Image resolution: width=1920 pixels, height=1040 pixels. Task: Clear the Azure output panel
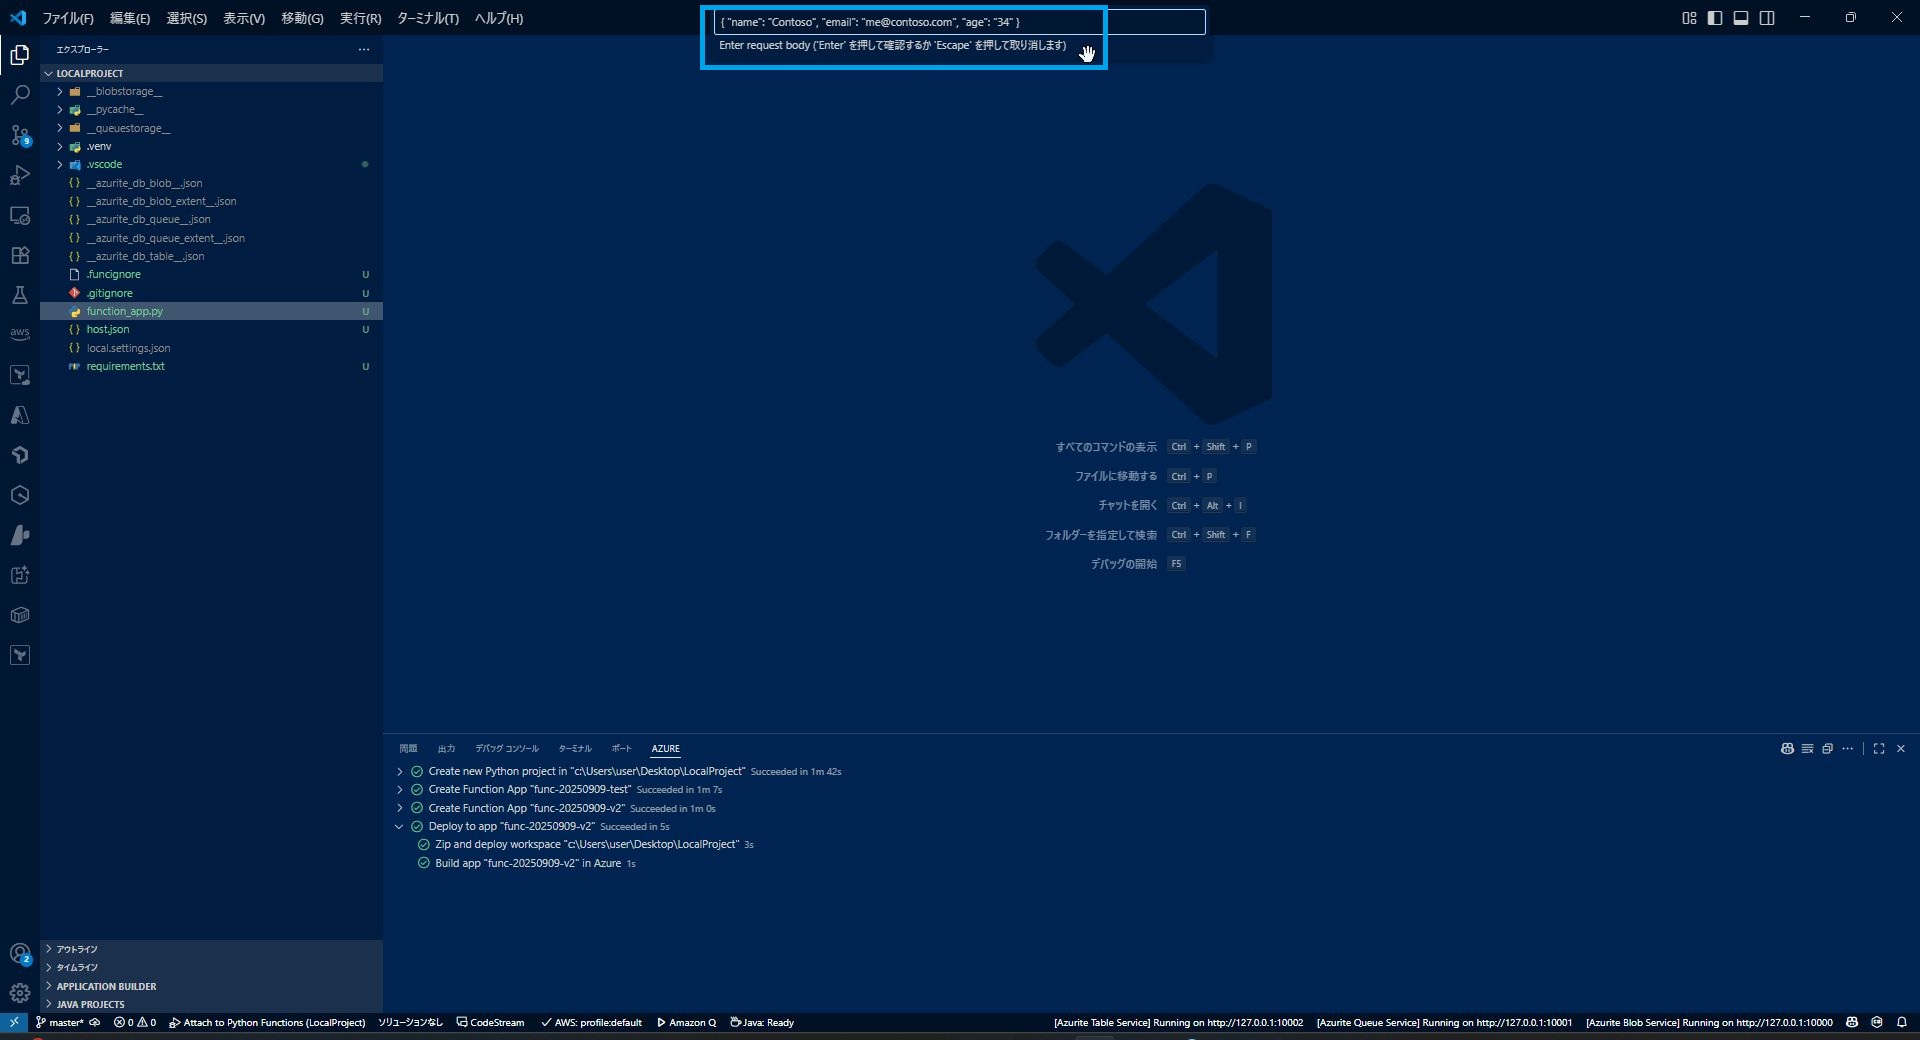pyautogui.click(x=1808, y=748)
